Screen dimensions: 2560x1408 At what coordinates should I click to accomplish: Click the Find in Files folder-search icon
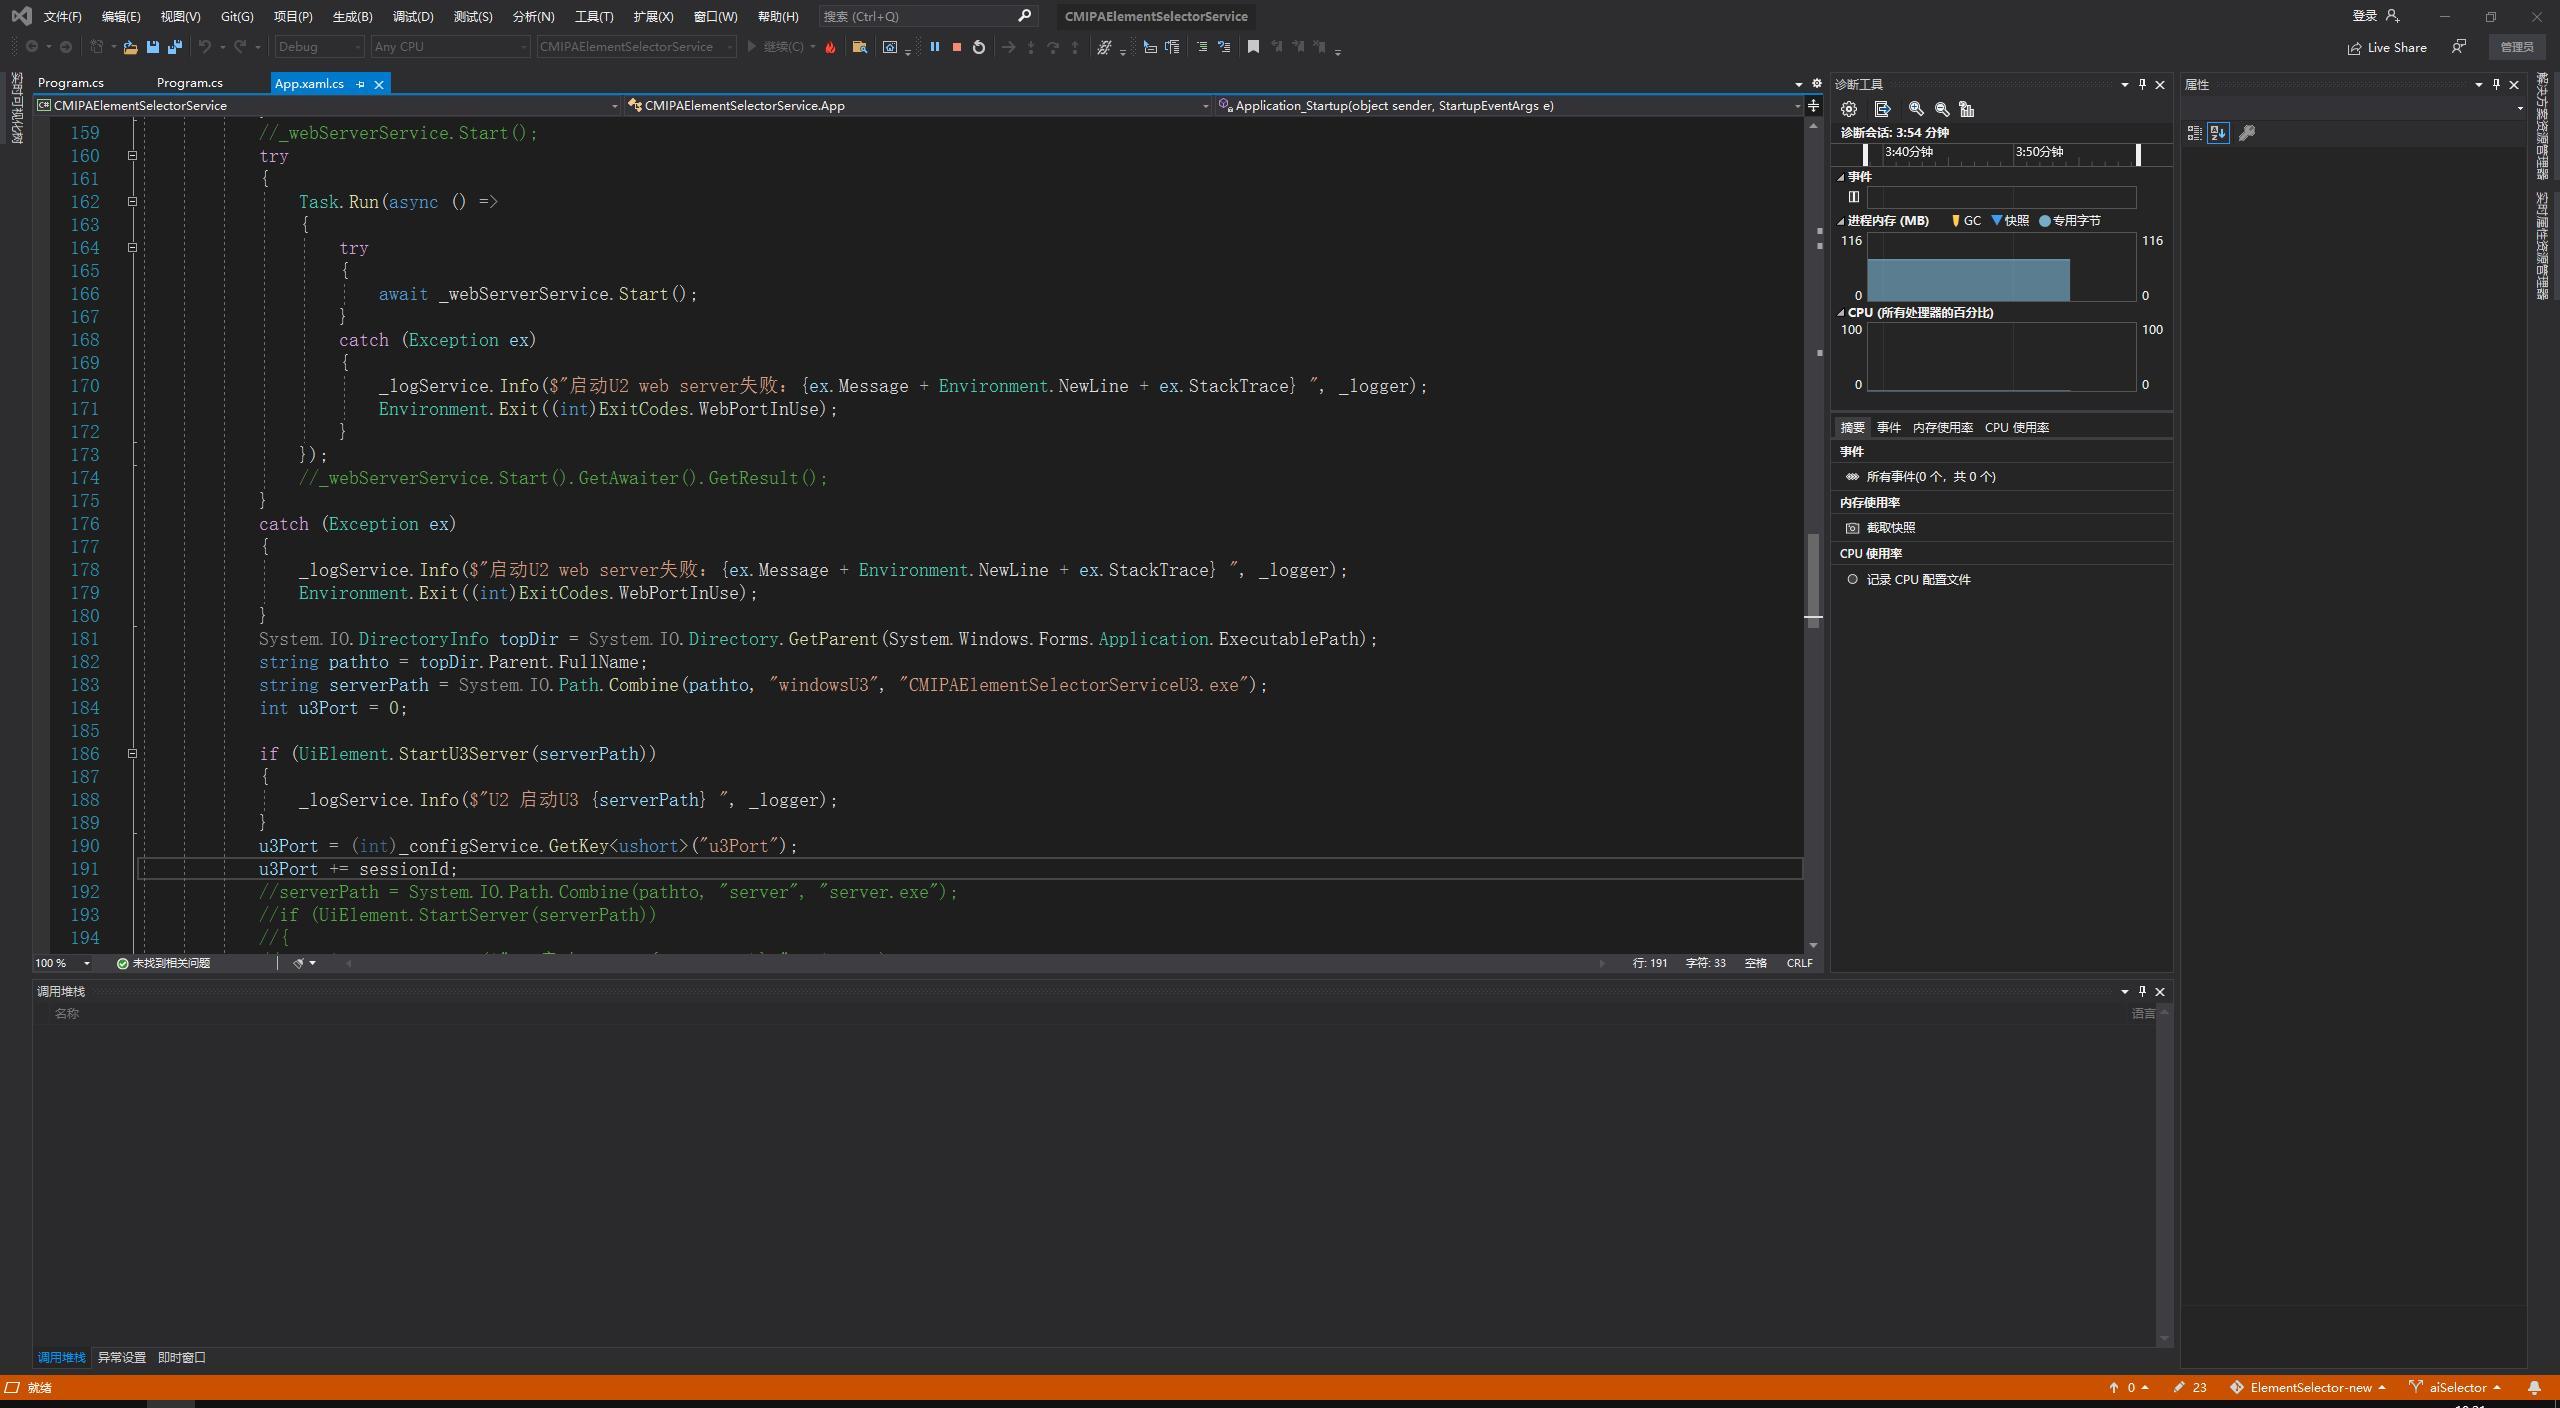[859, 47]
